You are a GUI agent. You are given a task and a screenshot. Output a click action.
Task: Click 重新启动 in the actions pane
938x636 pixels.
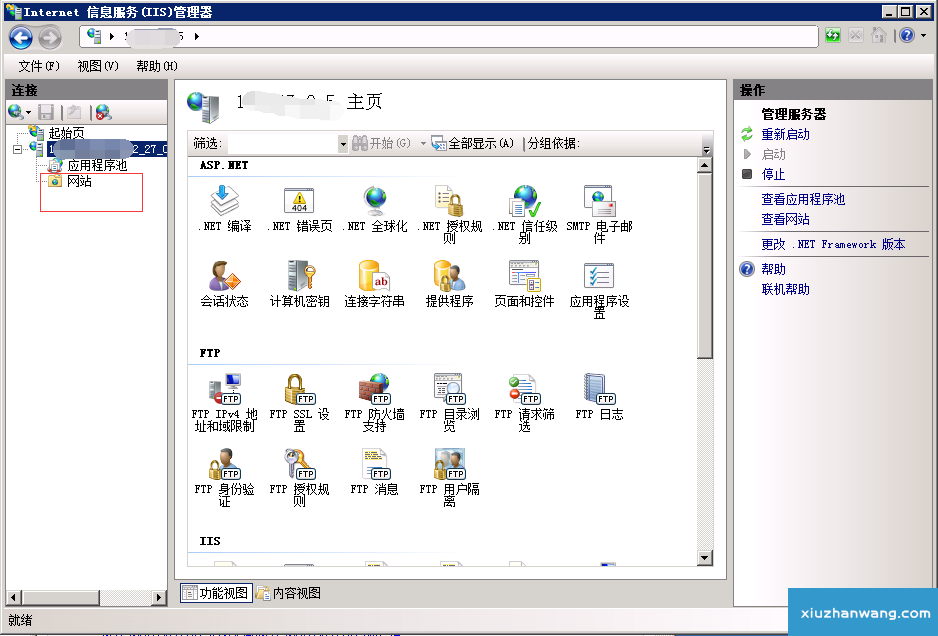click(785, 134)
